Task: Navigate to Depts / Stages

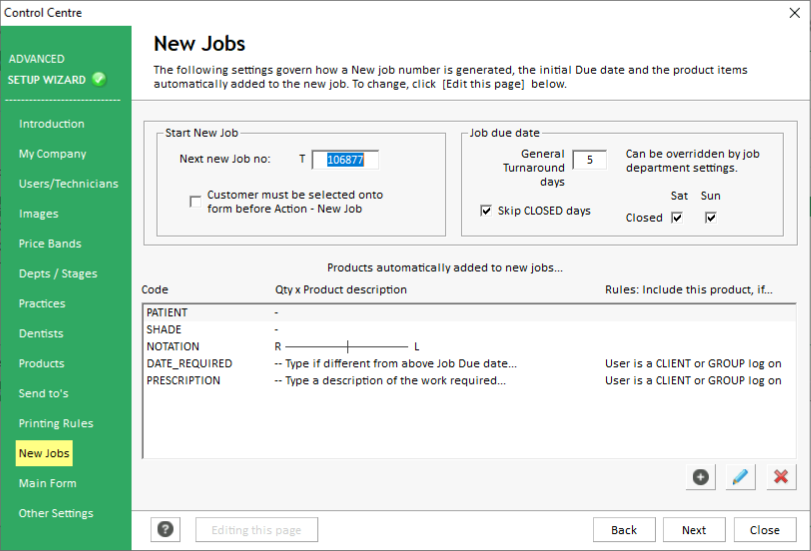Action: 58,274
